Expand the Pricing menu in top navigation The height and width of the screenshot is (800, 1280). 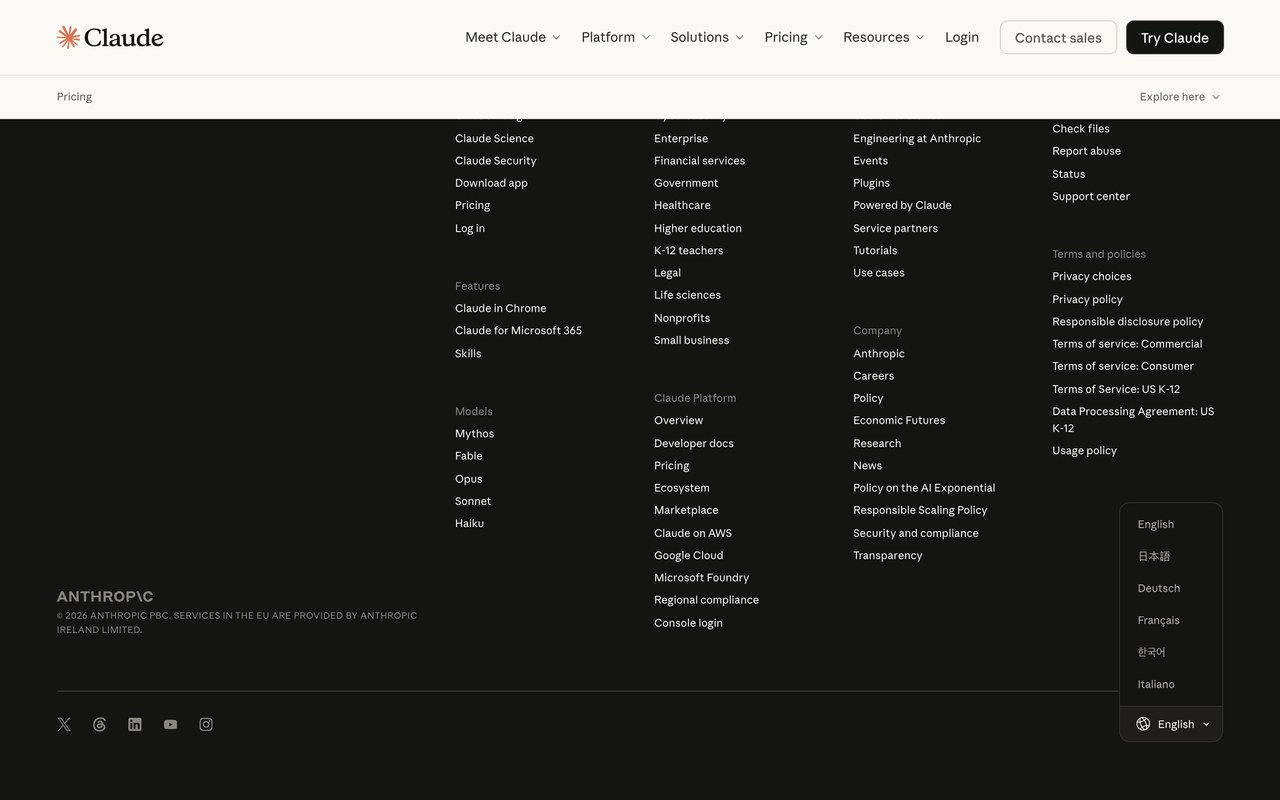pos(794,37)
